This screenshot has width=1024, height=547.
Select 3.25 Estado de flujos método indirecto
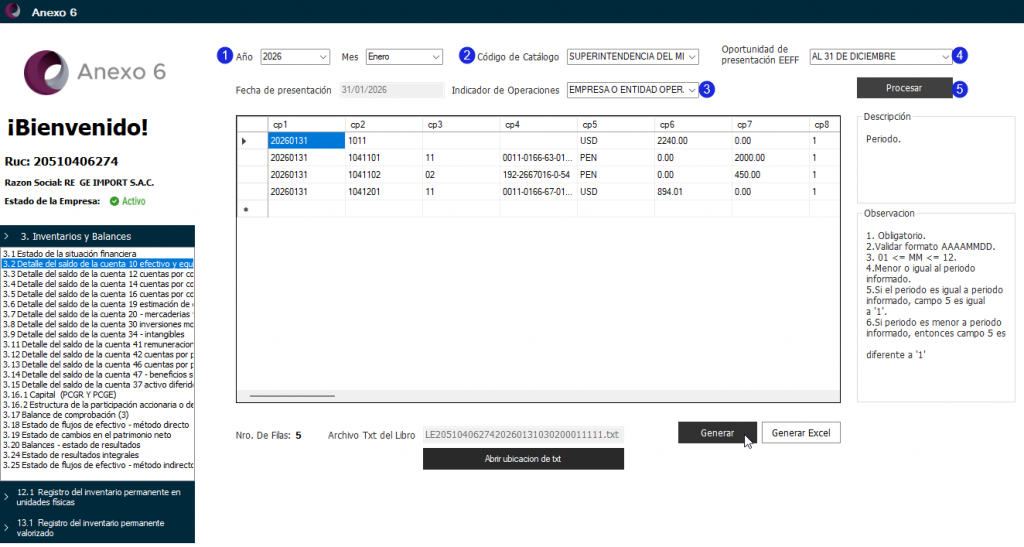point(98,465)
